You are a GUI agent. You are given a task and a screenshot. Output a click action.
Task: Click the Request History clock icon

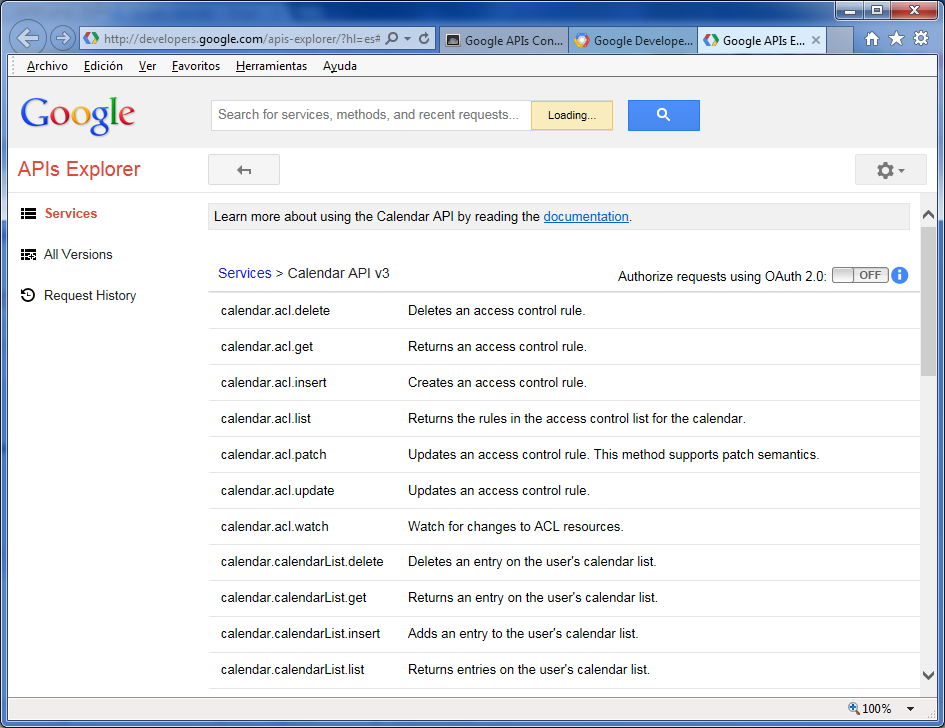point(28,295)
